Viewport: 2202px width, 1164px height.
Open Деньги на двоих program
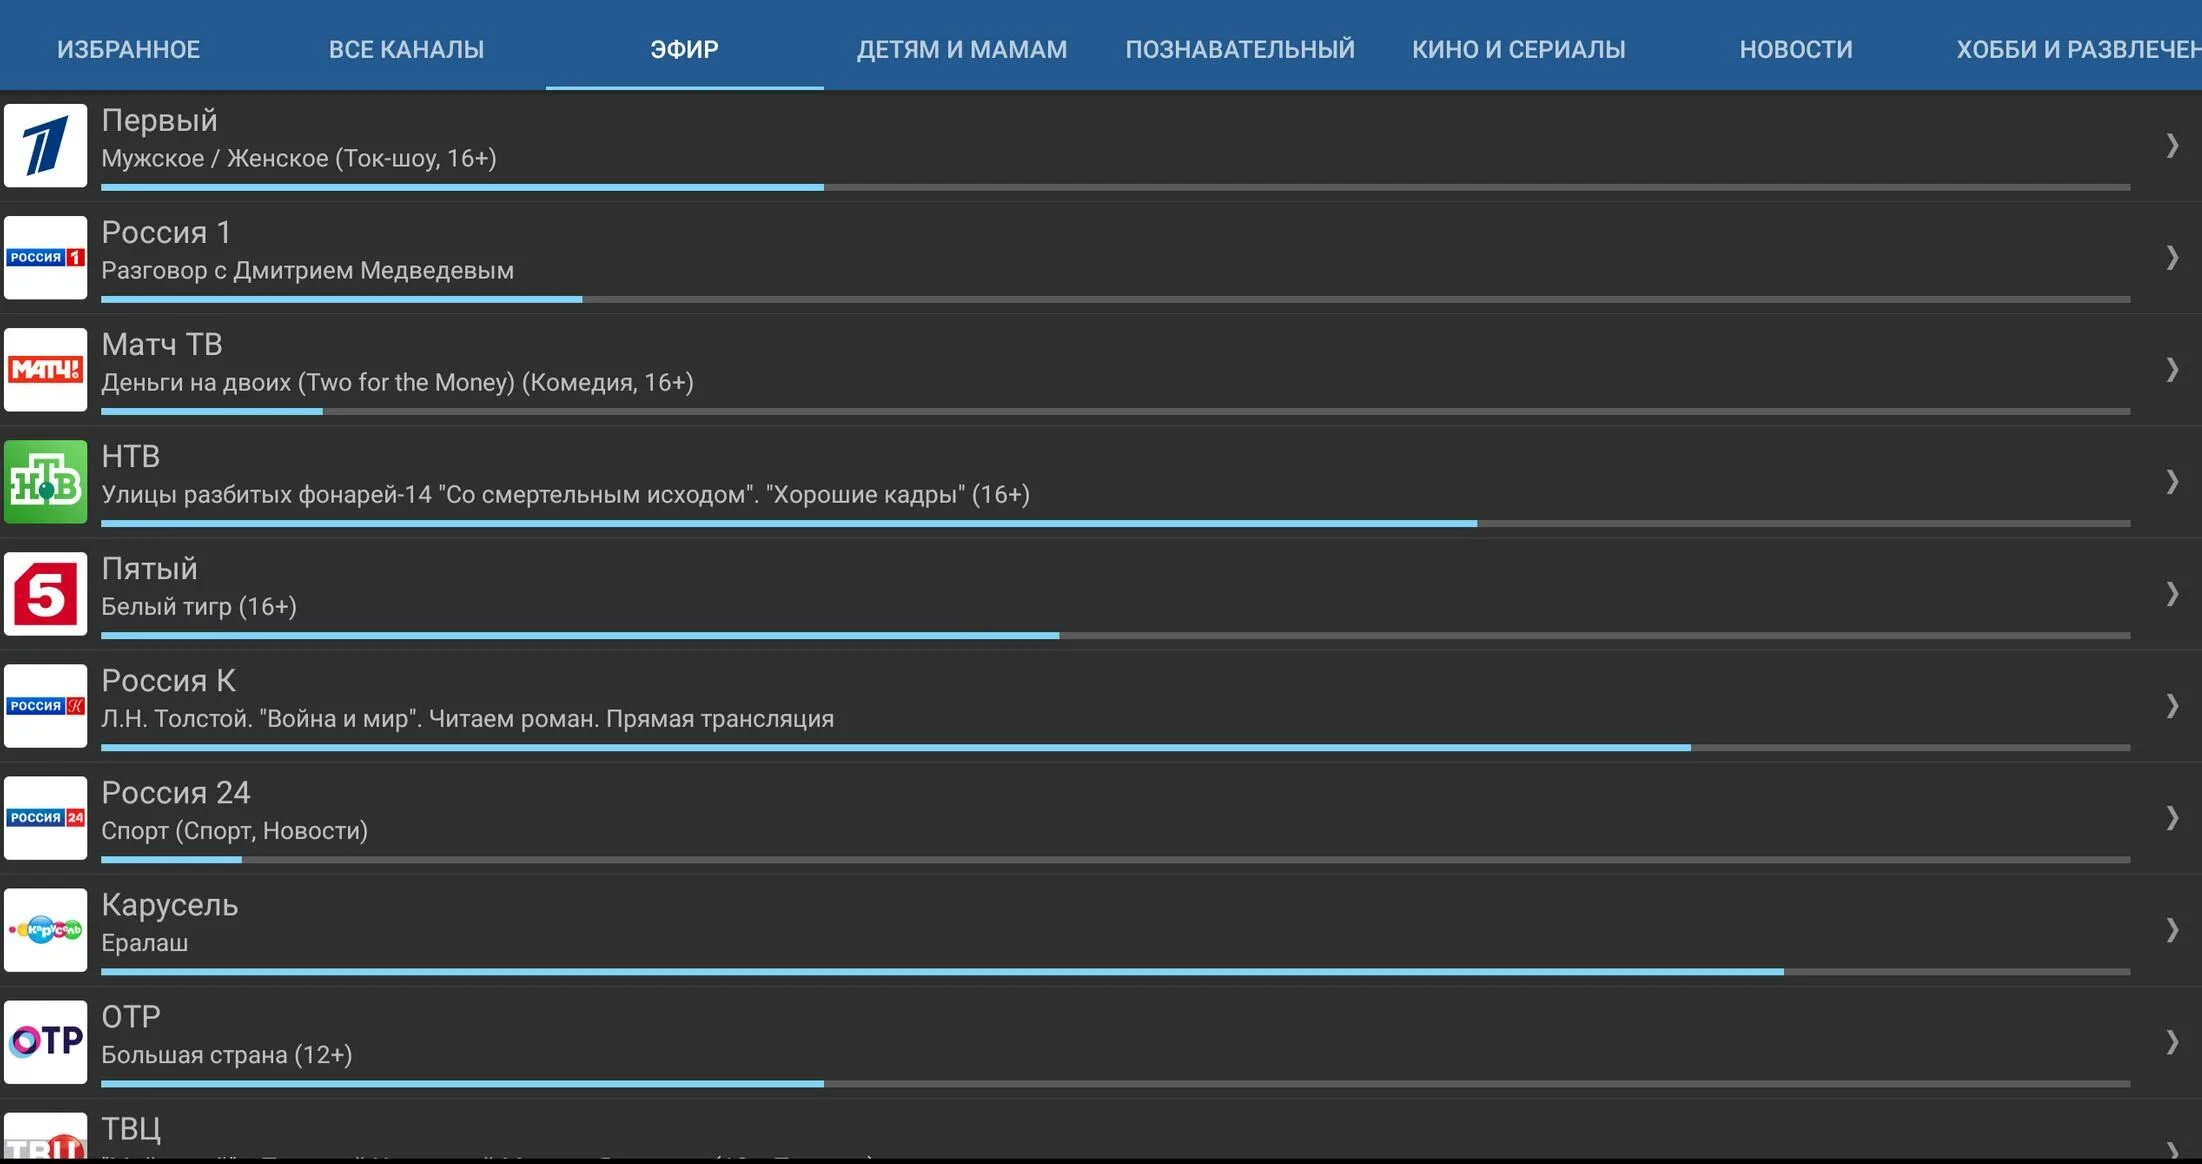coord(397,382)
